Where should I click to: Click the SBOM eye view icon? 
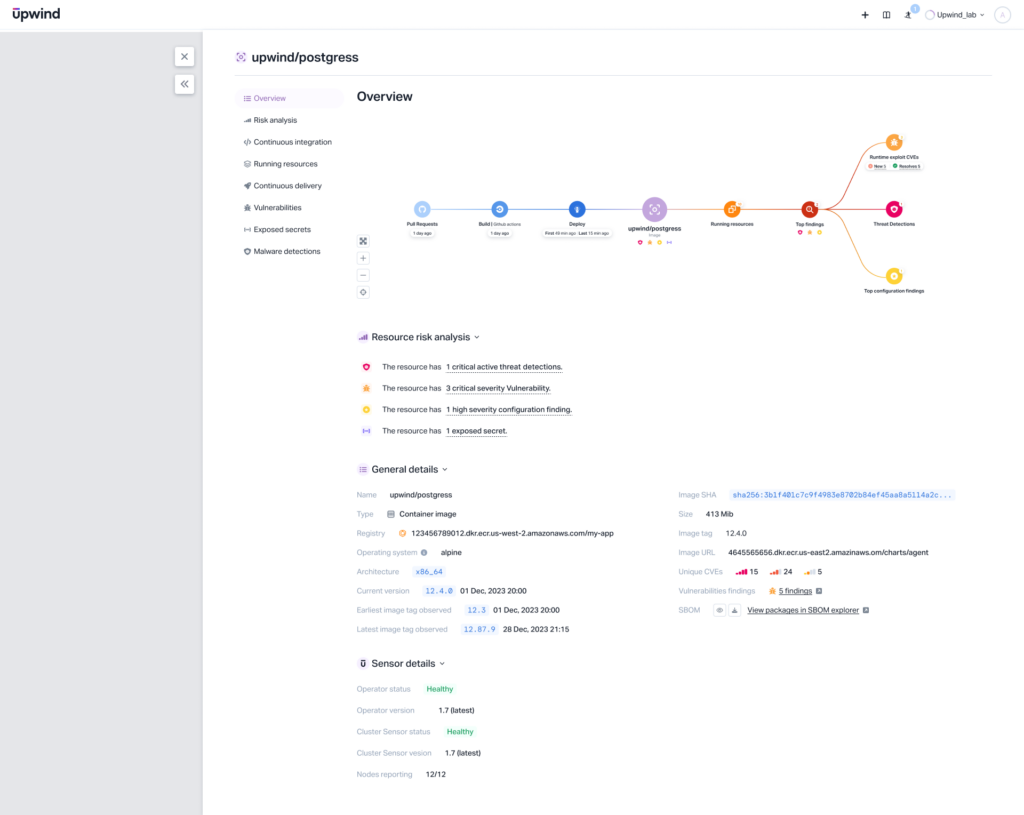(719, 611)
